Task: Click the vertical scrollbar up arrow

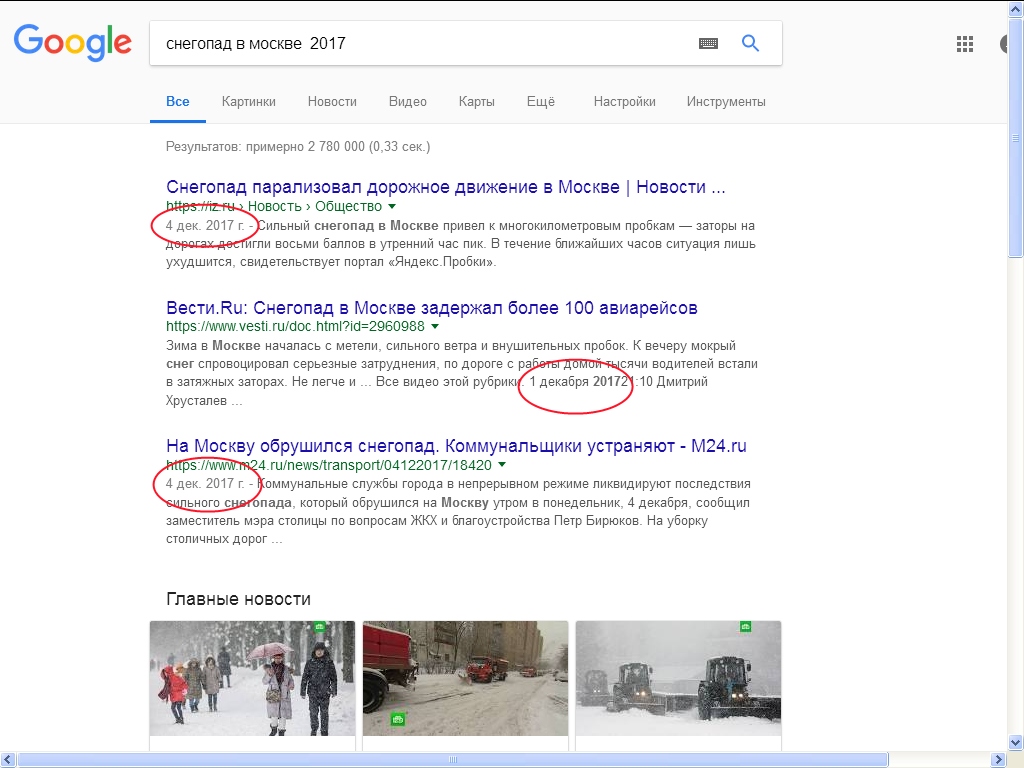Action: [1016, 9]
